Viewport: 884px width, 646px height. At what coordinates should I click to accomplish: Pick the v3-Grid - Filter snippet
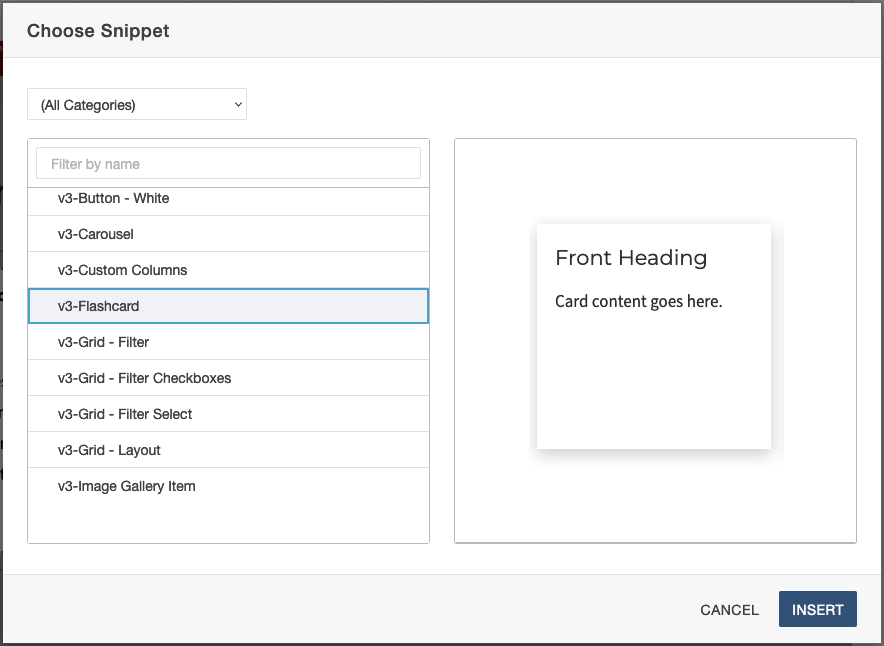pyautogui.click(x=228, y=342)
